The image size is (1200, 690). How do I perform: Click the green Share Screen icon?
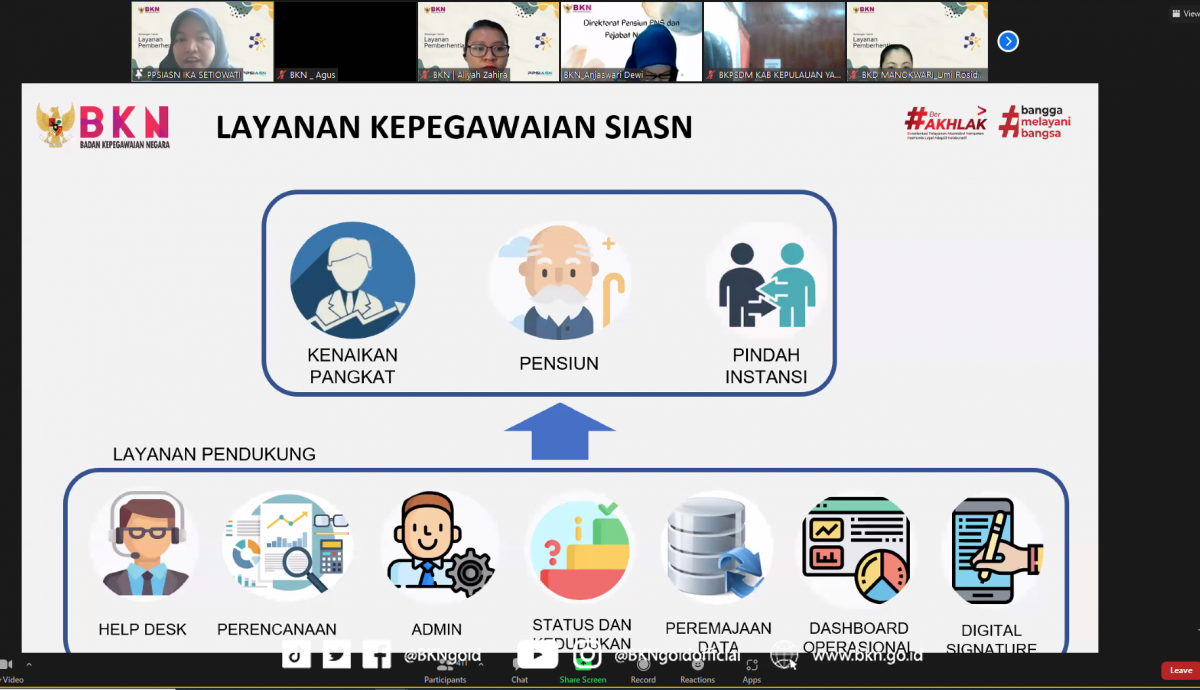pos(582,668)
